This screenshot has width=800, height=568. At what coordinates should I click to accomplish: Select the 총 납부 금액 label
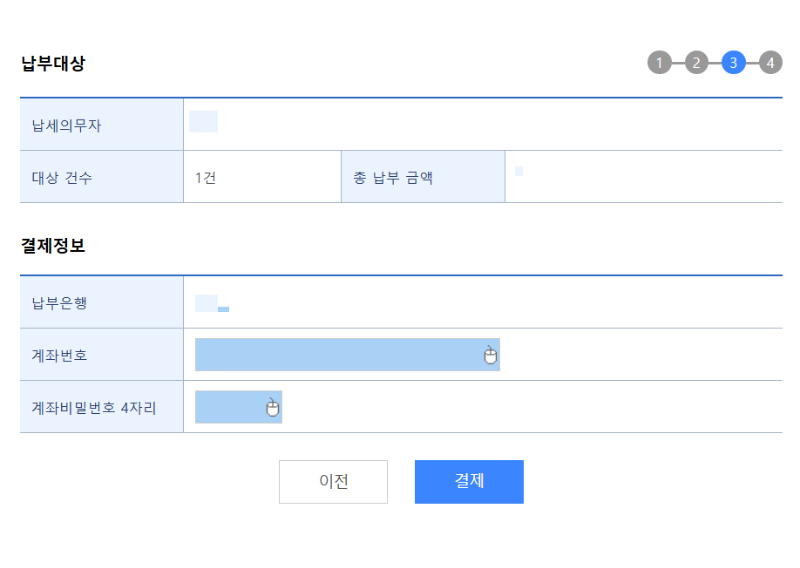click(393, 178)
